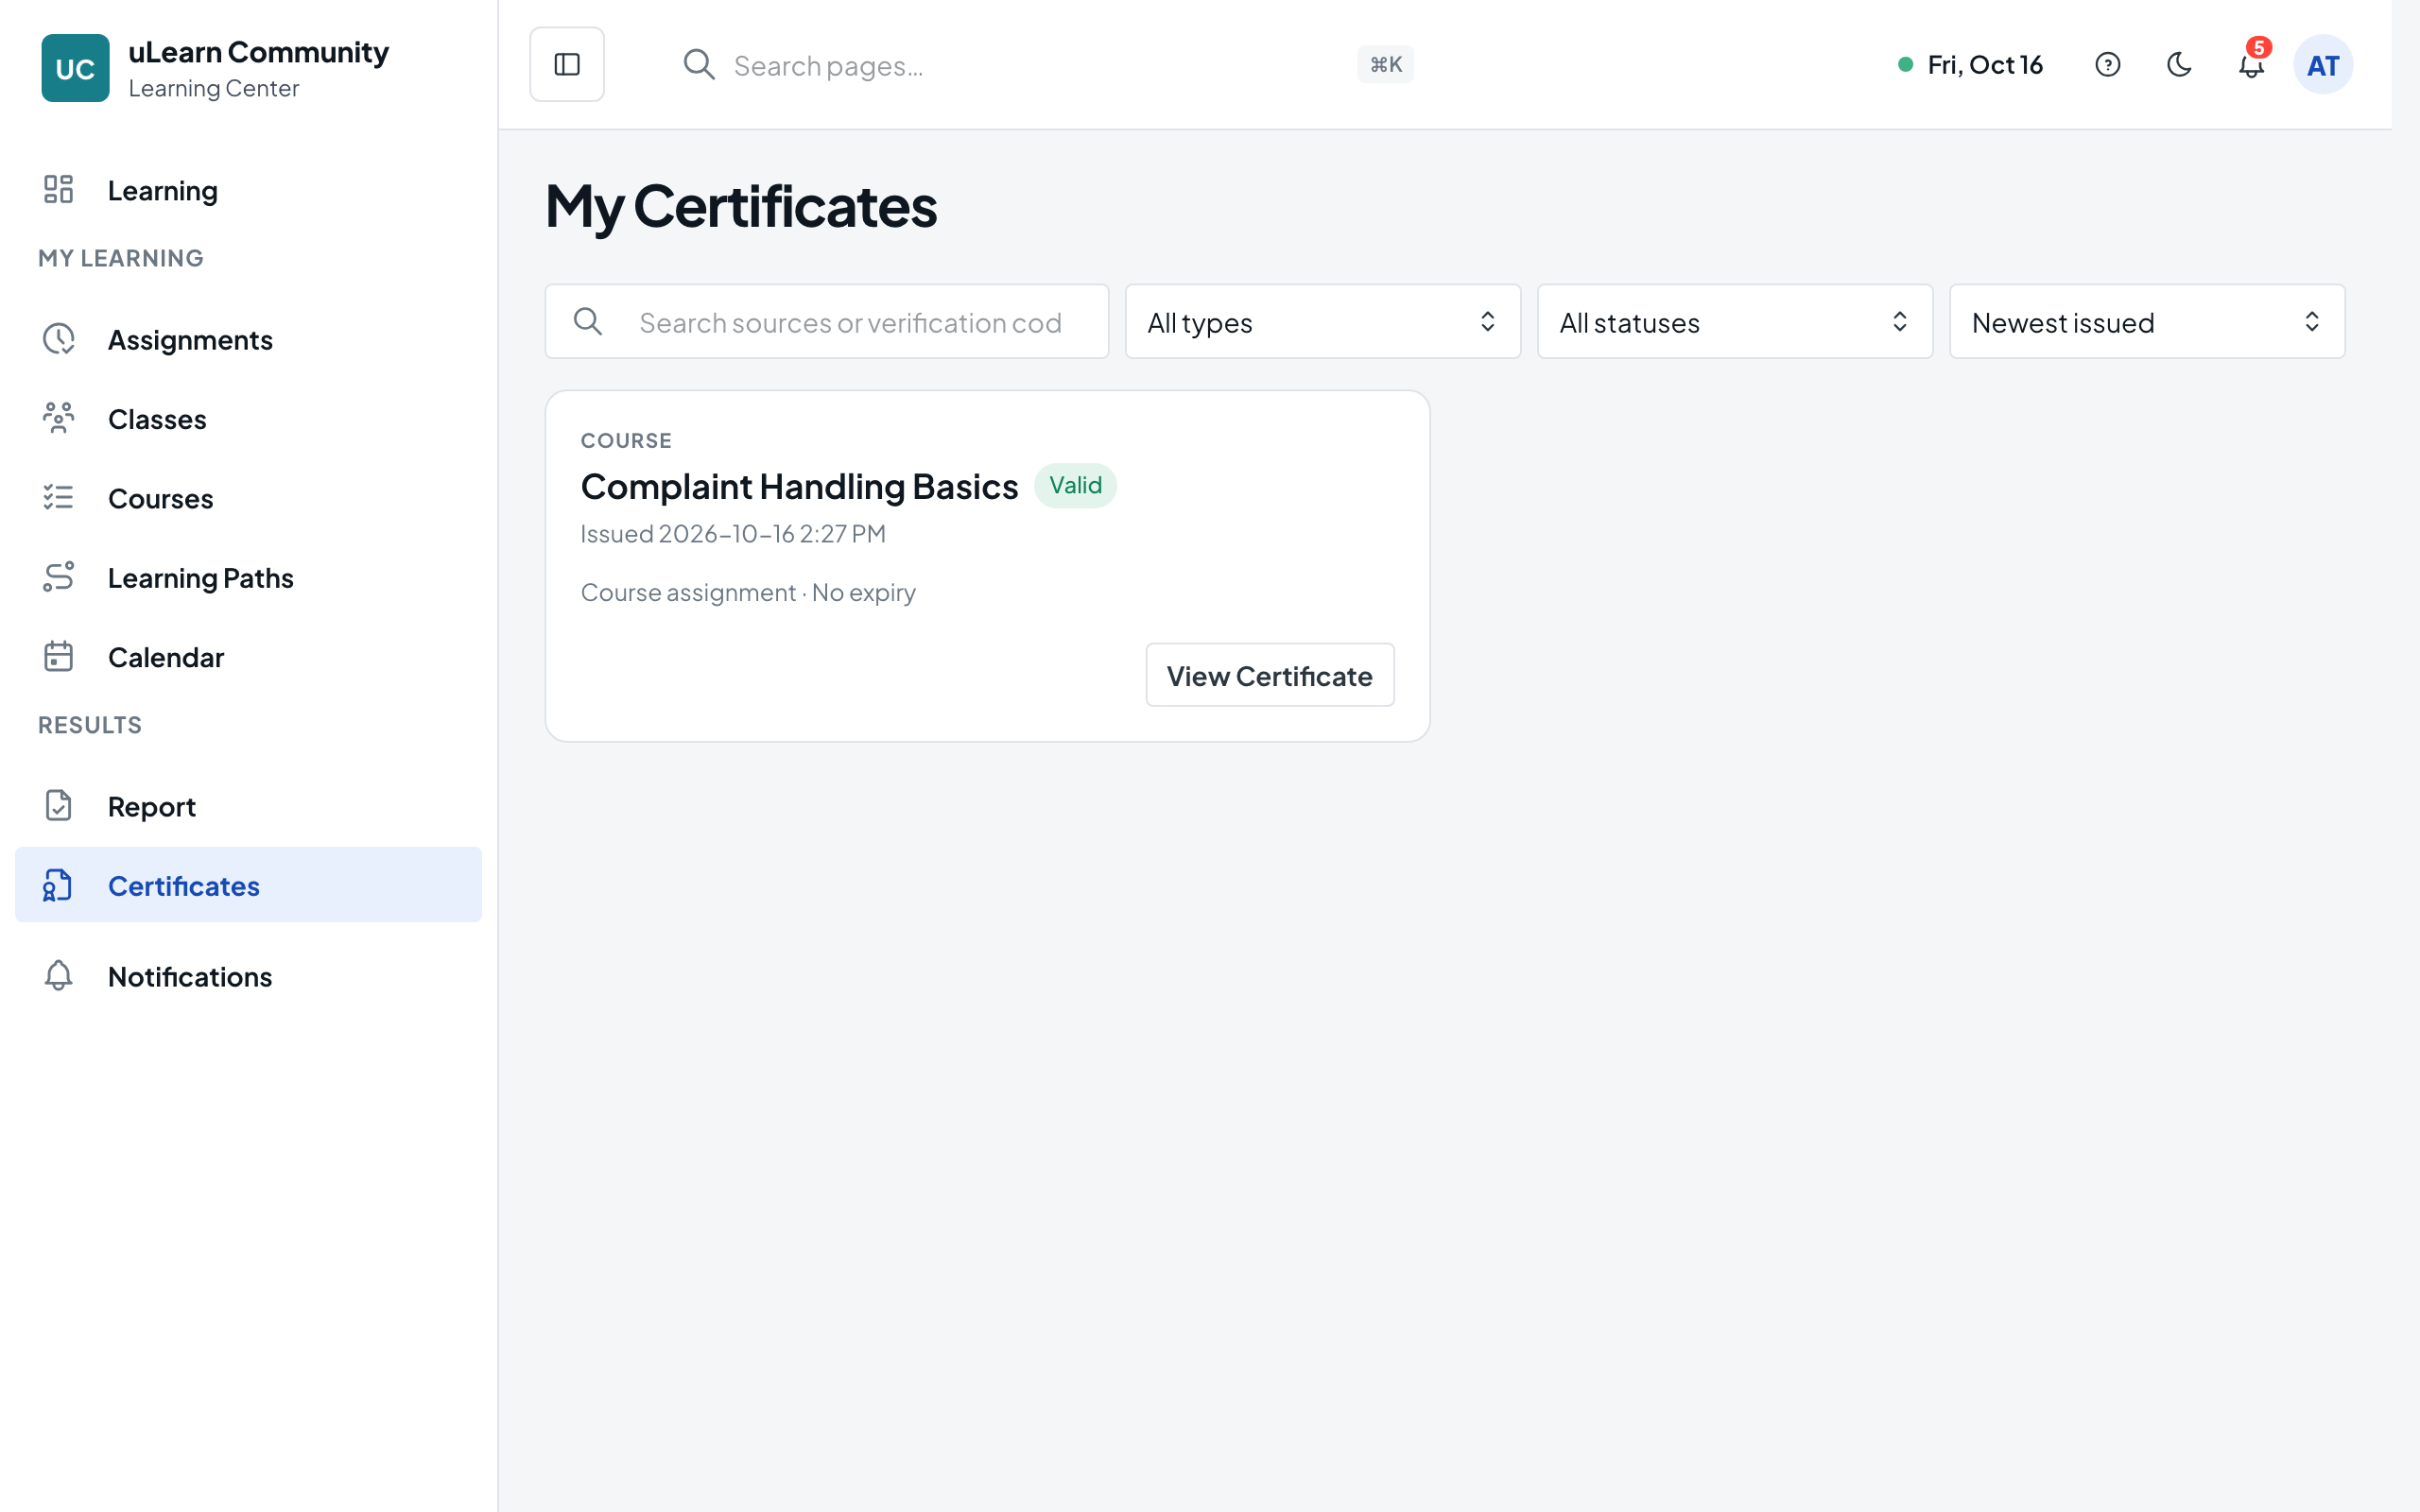Toggle the sidebar panel button

click(567, 65)
